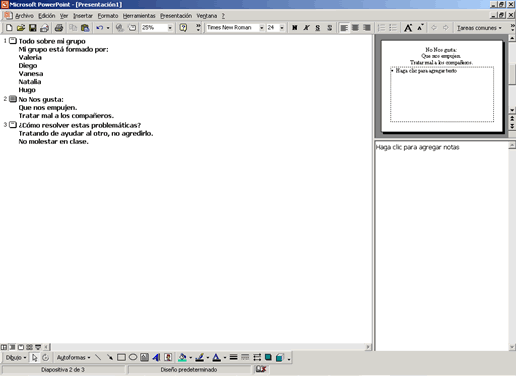This screenshot has width=517, height=377.
Task: Decrease font size button
Action: (x=420, y=28)
